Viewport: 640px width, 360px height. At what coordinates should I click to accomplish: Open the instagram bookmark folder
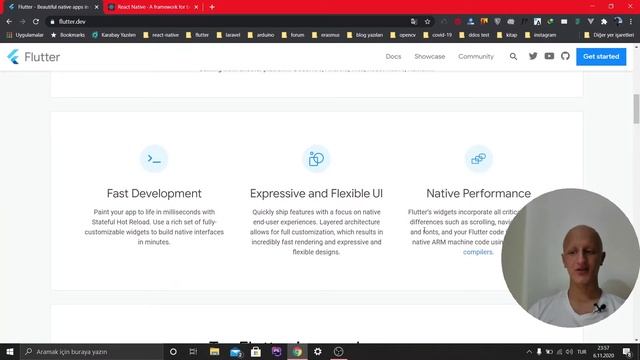tap(540, 35)
